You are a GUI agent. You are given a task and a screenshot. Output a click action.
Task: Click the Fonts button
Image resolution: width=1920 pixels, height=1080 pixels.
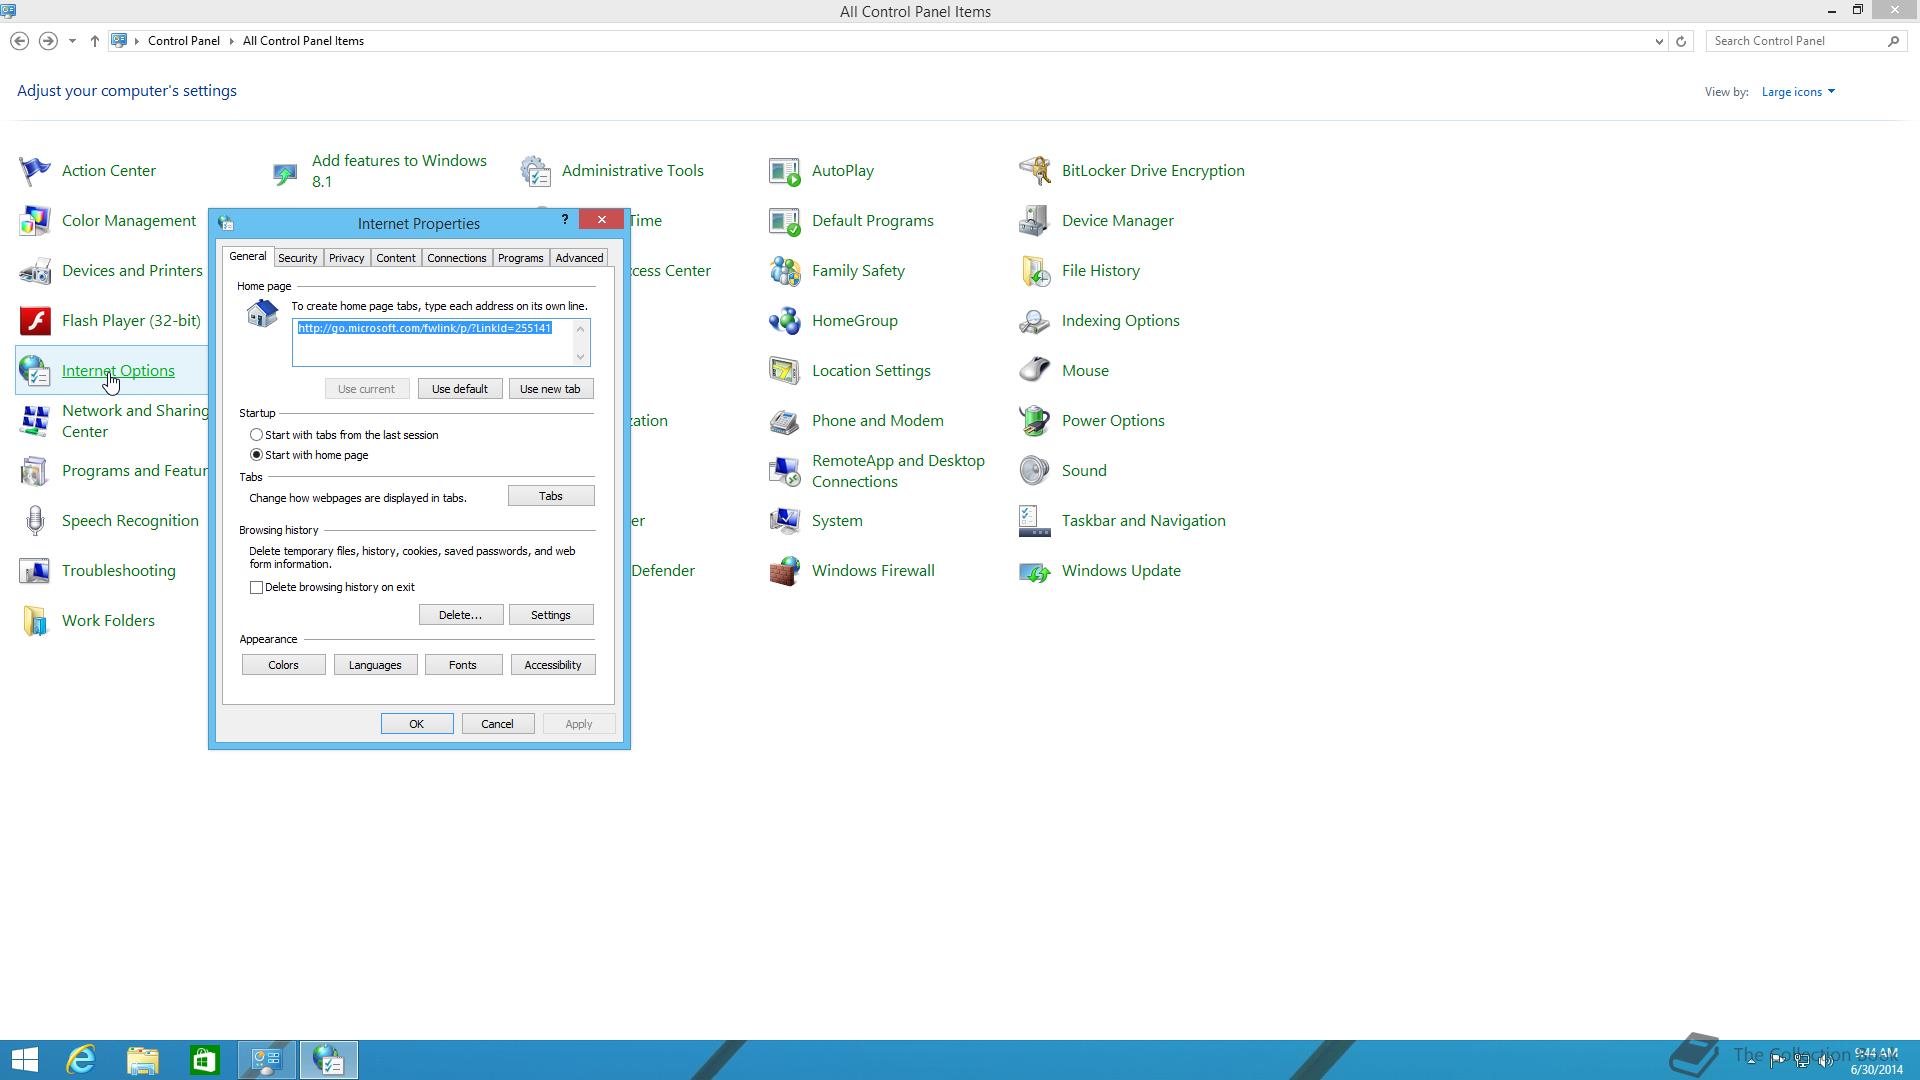(463, 665)
